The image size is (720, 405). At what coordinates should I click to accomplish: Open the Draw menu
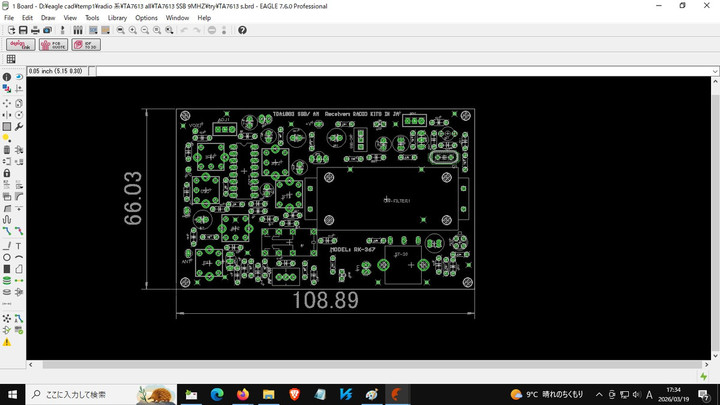(x=47, y=18)
